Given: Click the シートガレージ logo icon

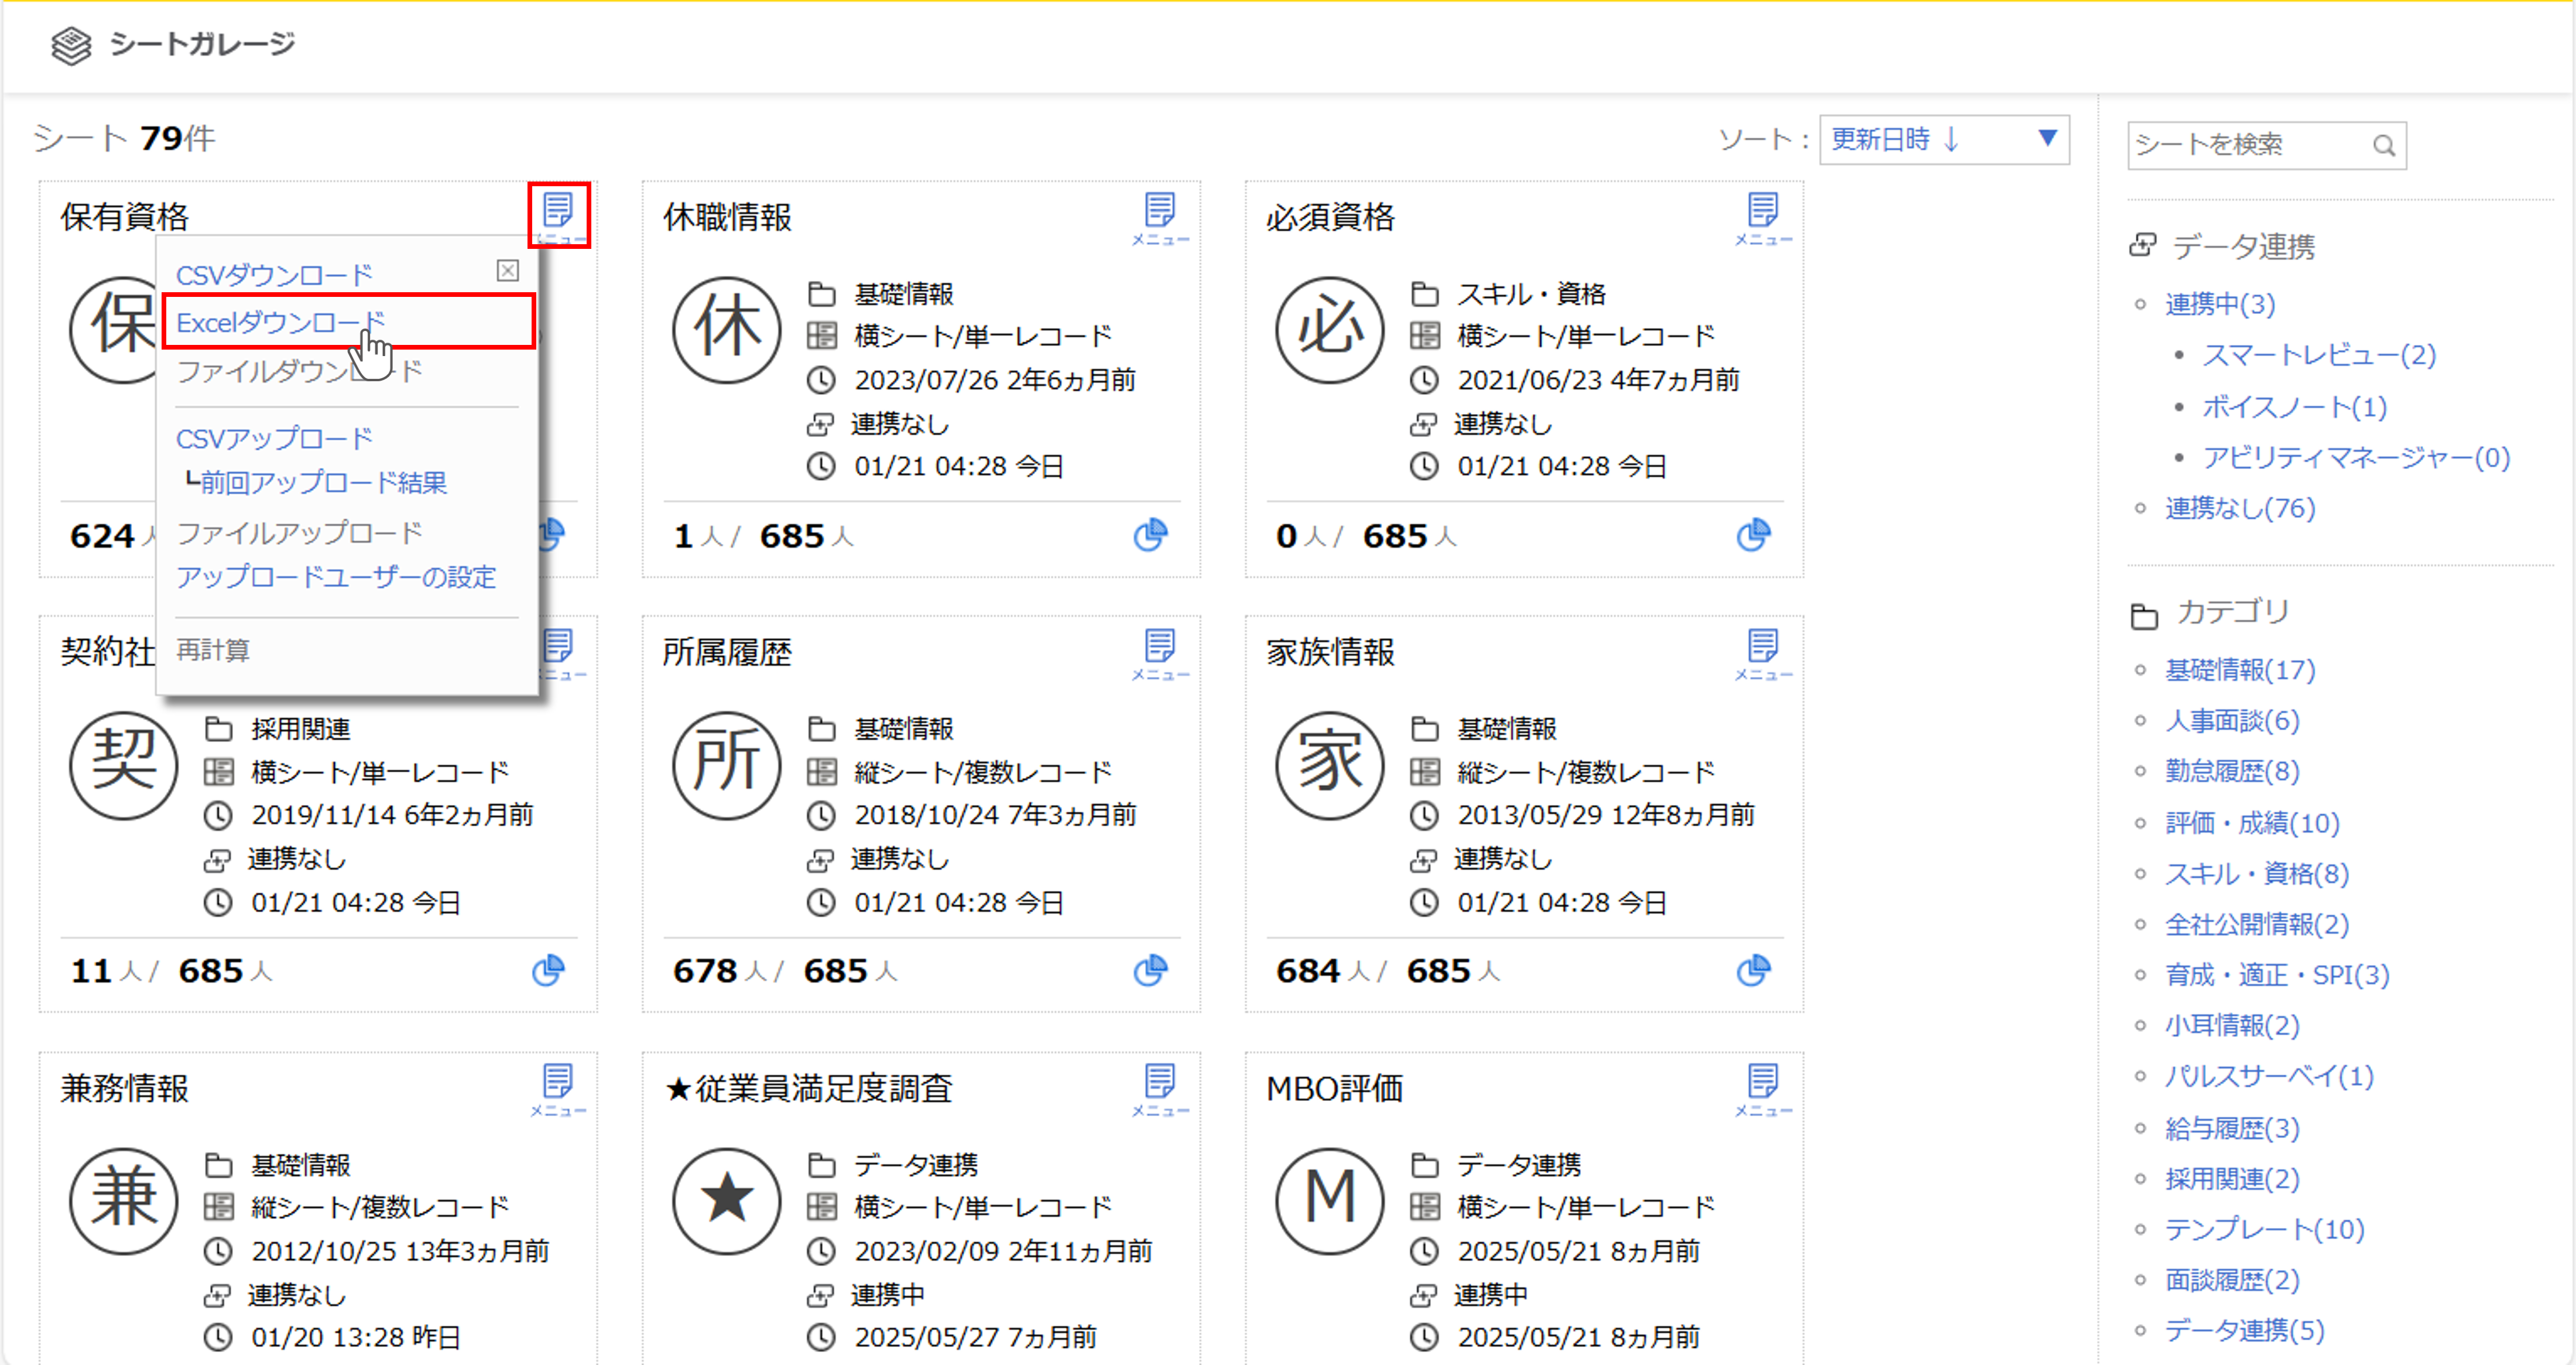Looking at the screenshot, I should 71,45.
